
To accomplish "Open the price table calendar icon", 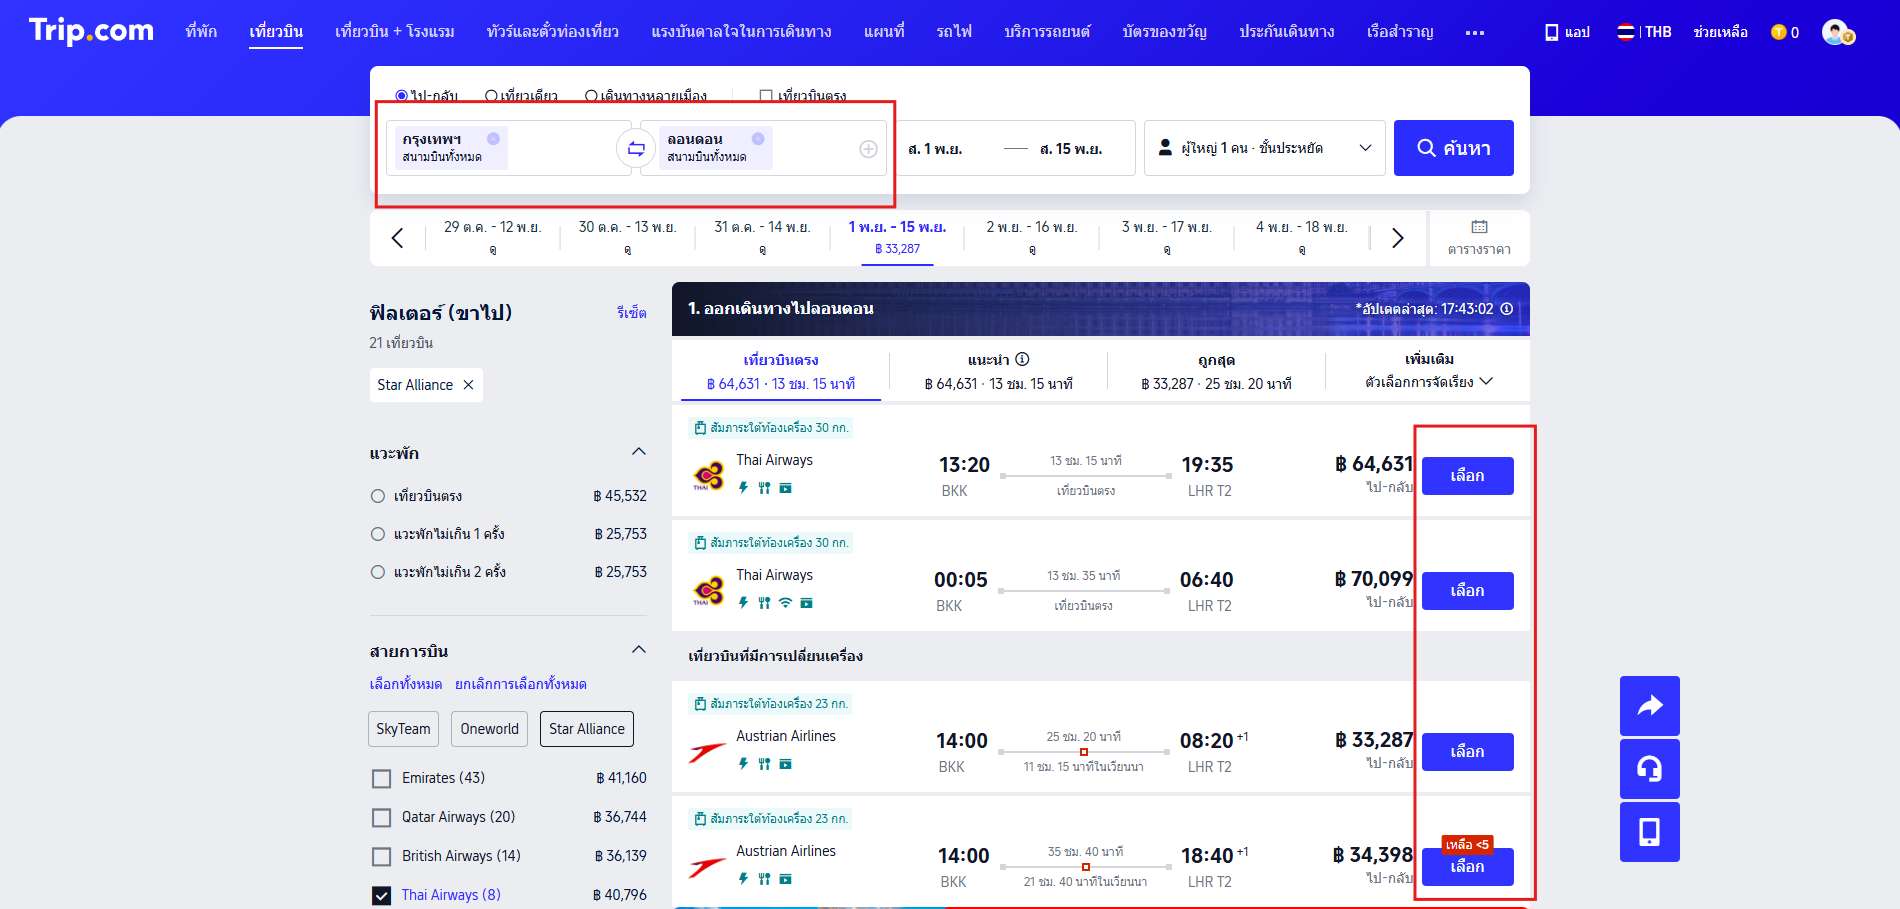I will [1479, 237].
